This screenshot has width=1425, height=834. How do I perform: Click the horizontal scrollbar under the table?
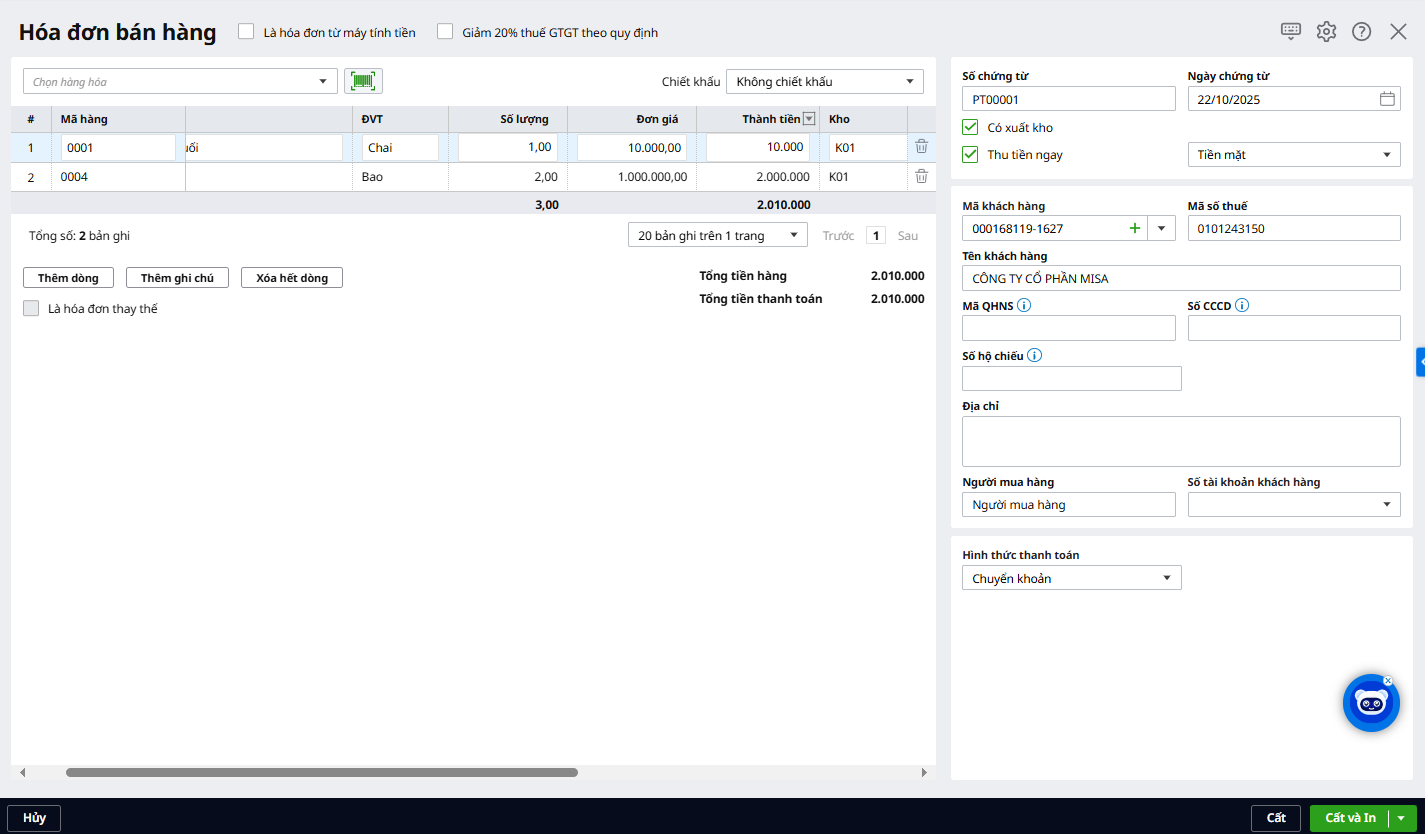pyautogui.click(x=321, y=772)
